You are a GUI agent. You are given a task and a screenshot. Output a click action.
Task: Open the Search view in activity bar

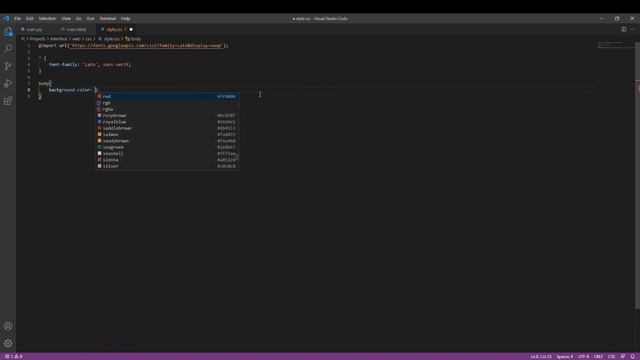(8, 49)
